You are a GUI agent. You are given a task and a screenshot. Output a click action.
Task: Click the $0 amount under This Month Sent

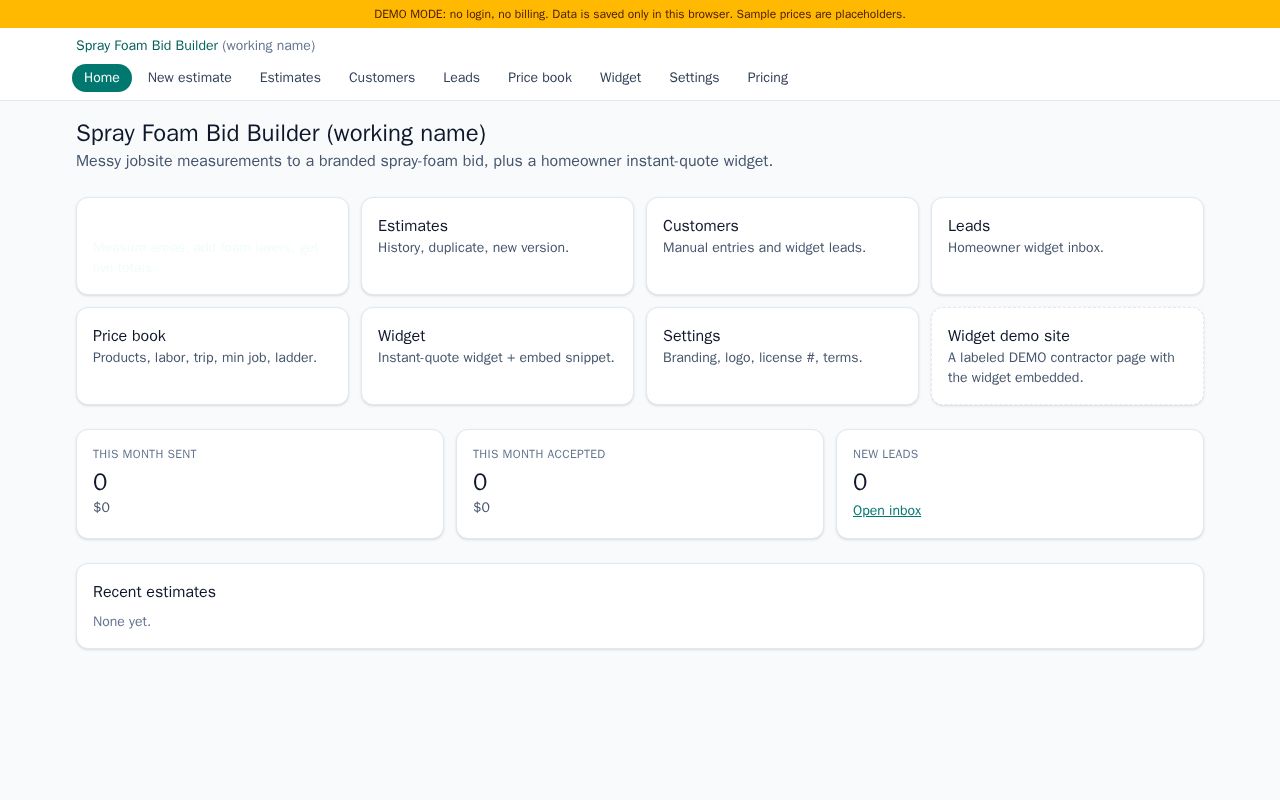click(x=101, y=508)
